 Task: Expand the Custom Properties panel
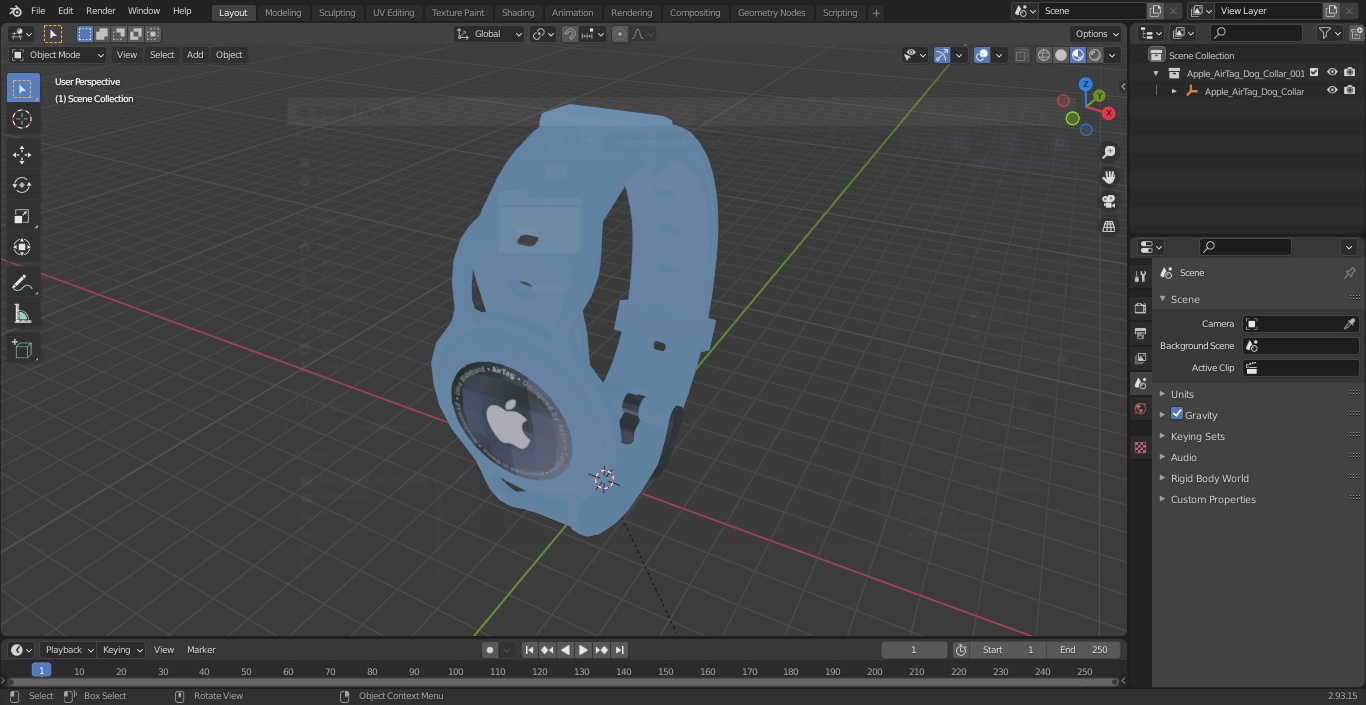pos(1212,499)
